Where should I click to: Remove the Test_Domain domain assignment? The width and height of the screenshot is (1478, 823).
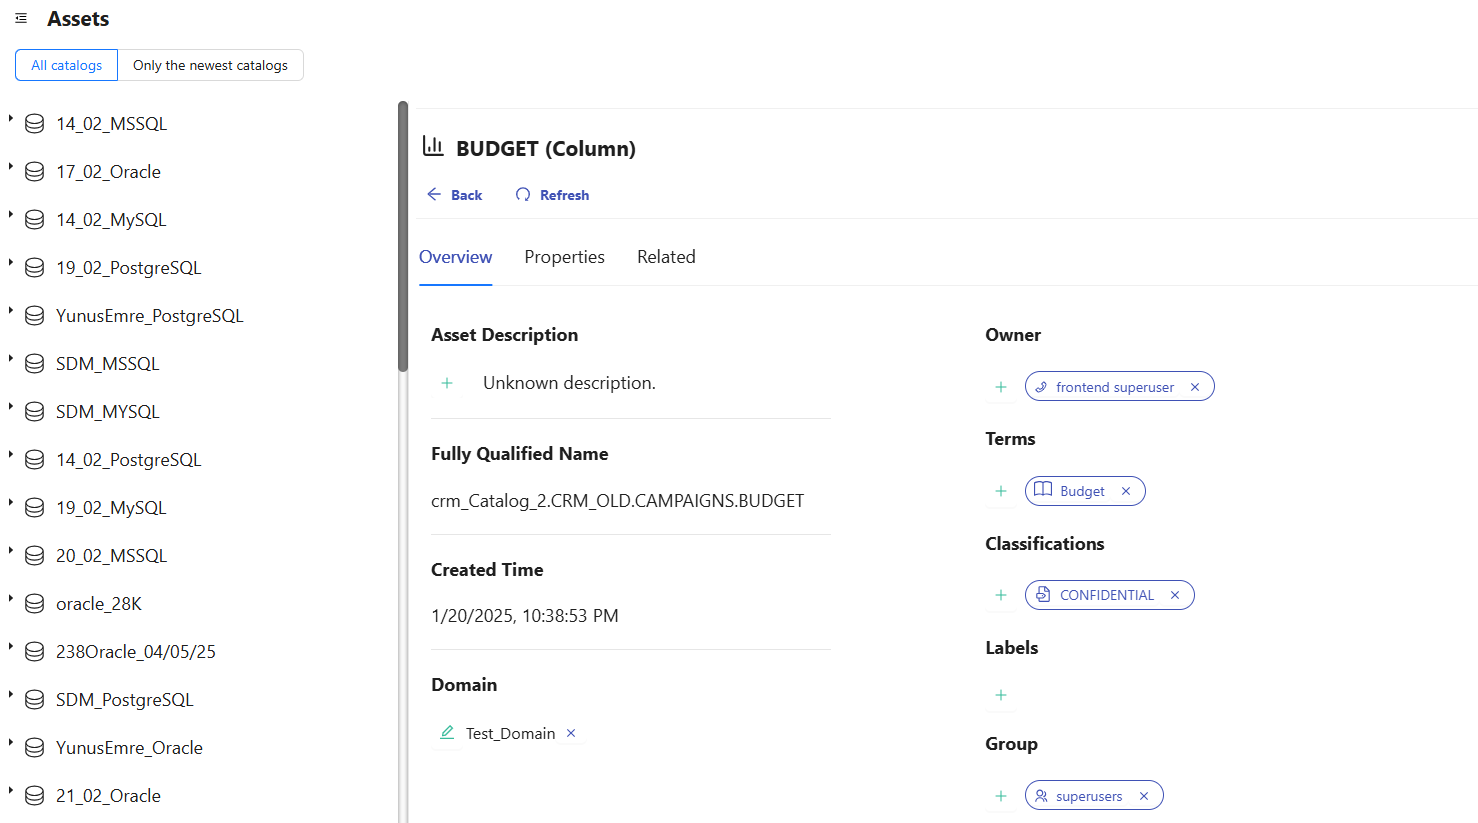[x=571, y=733]
